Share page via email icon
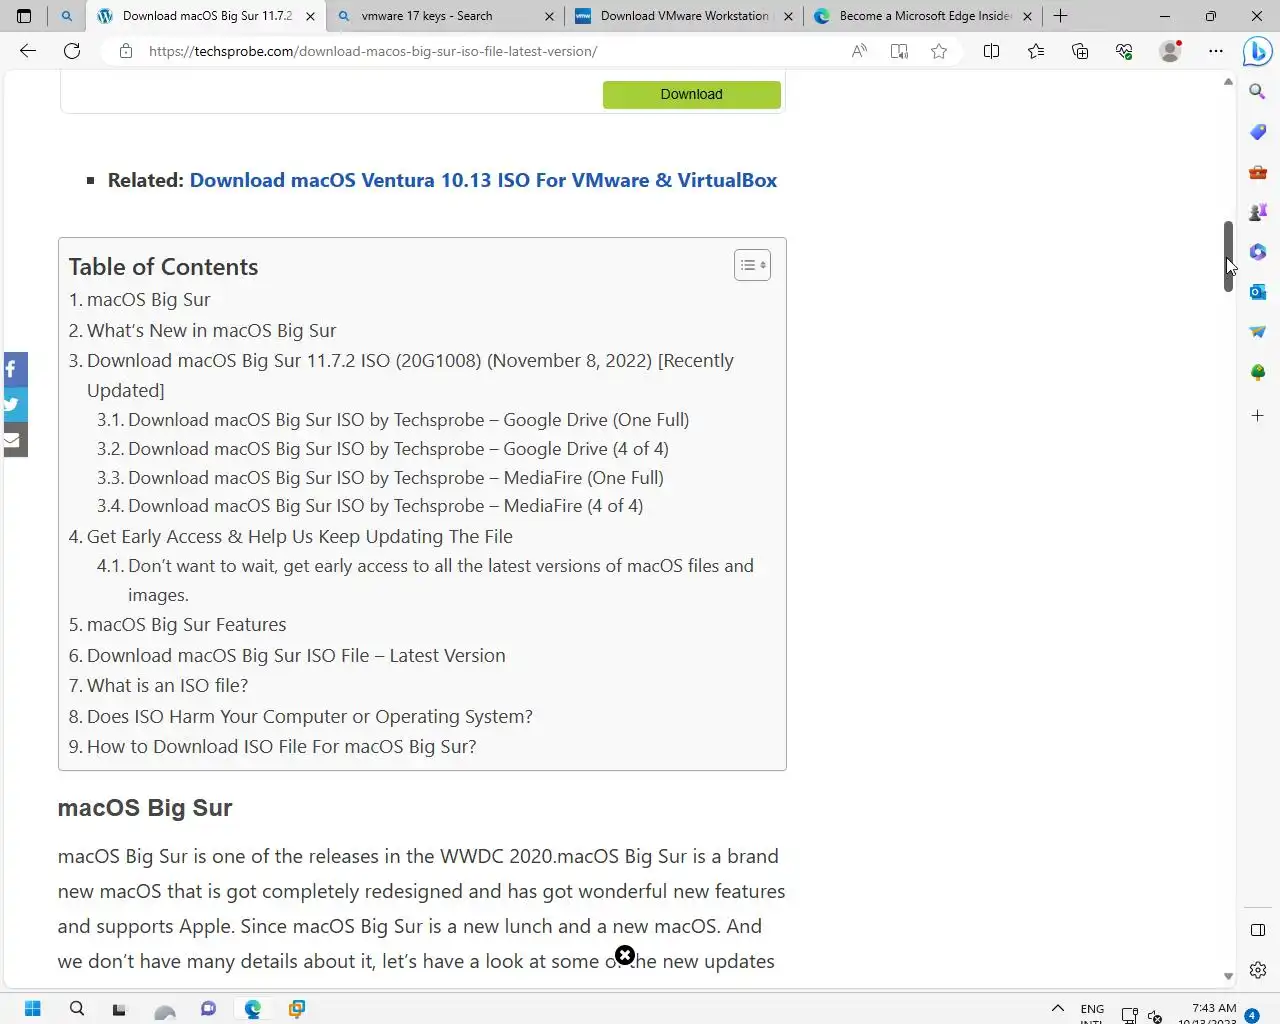Screen dimensions: 1280x1024 pos(13,440)
